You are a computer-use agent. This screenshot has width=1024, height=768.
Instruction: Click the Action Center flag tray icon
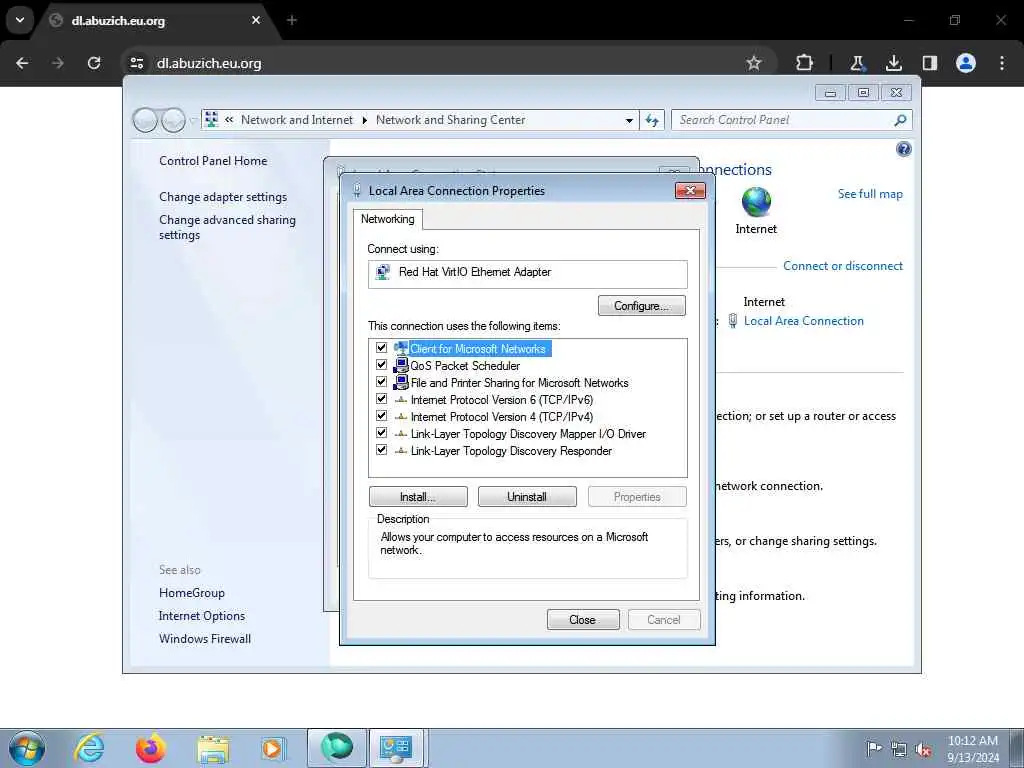(874, 748)
